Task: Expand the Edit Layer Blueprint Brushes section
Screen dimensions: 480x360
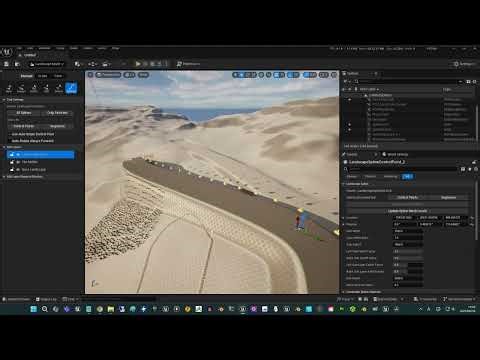Action: pos(4,177)
